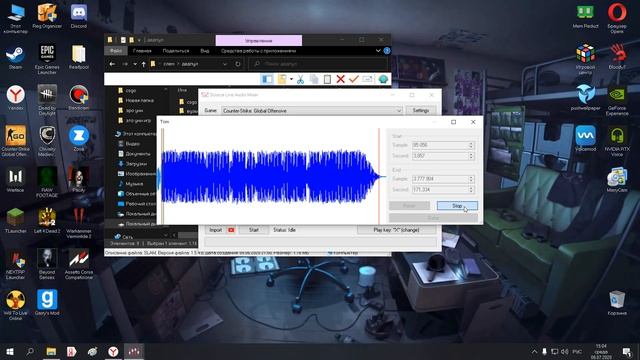Select the trim start marker on waveform

[x=163, y=176]
